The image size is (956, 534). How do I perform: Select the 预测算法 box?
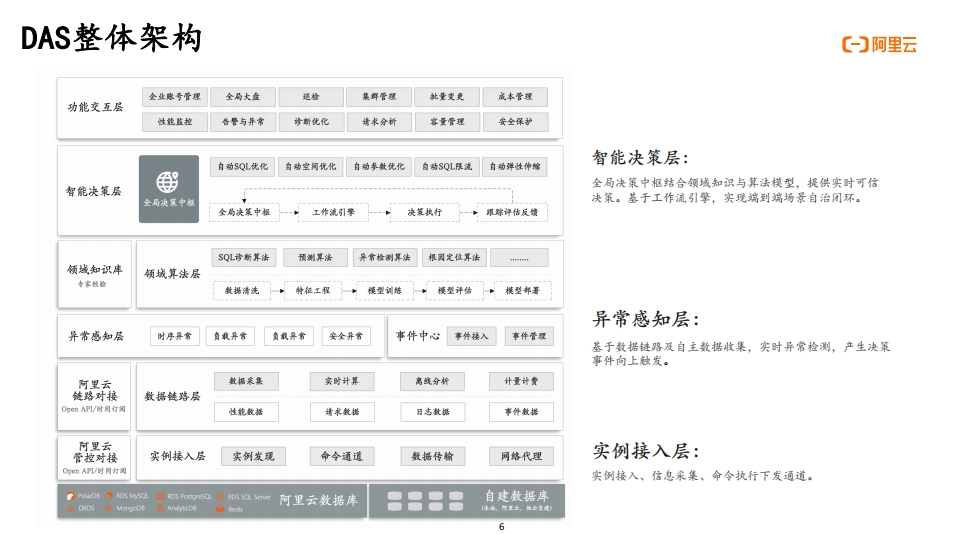point(315,257)
